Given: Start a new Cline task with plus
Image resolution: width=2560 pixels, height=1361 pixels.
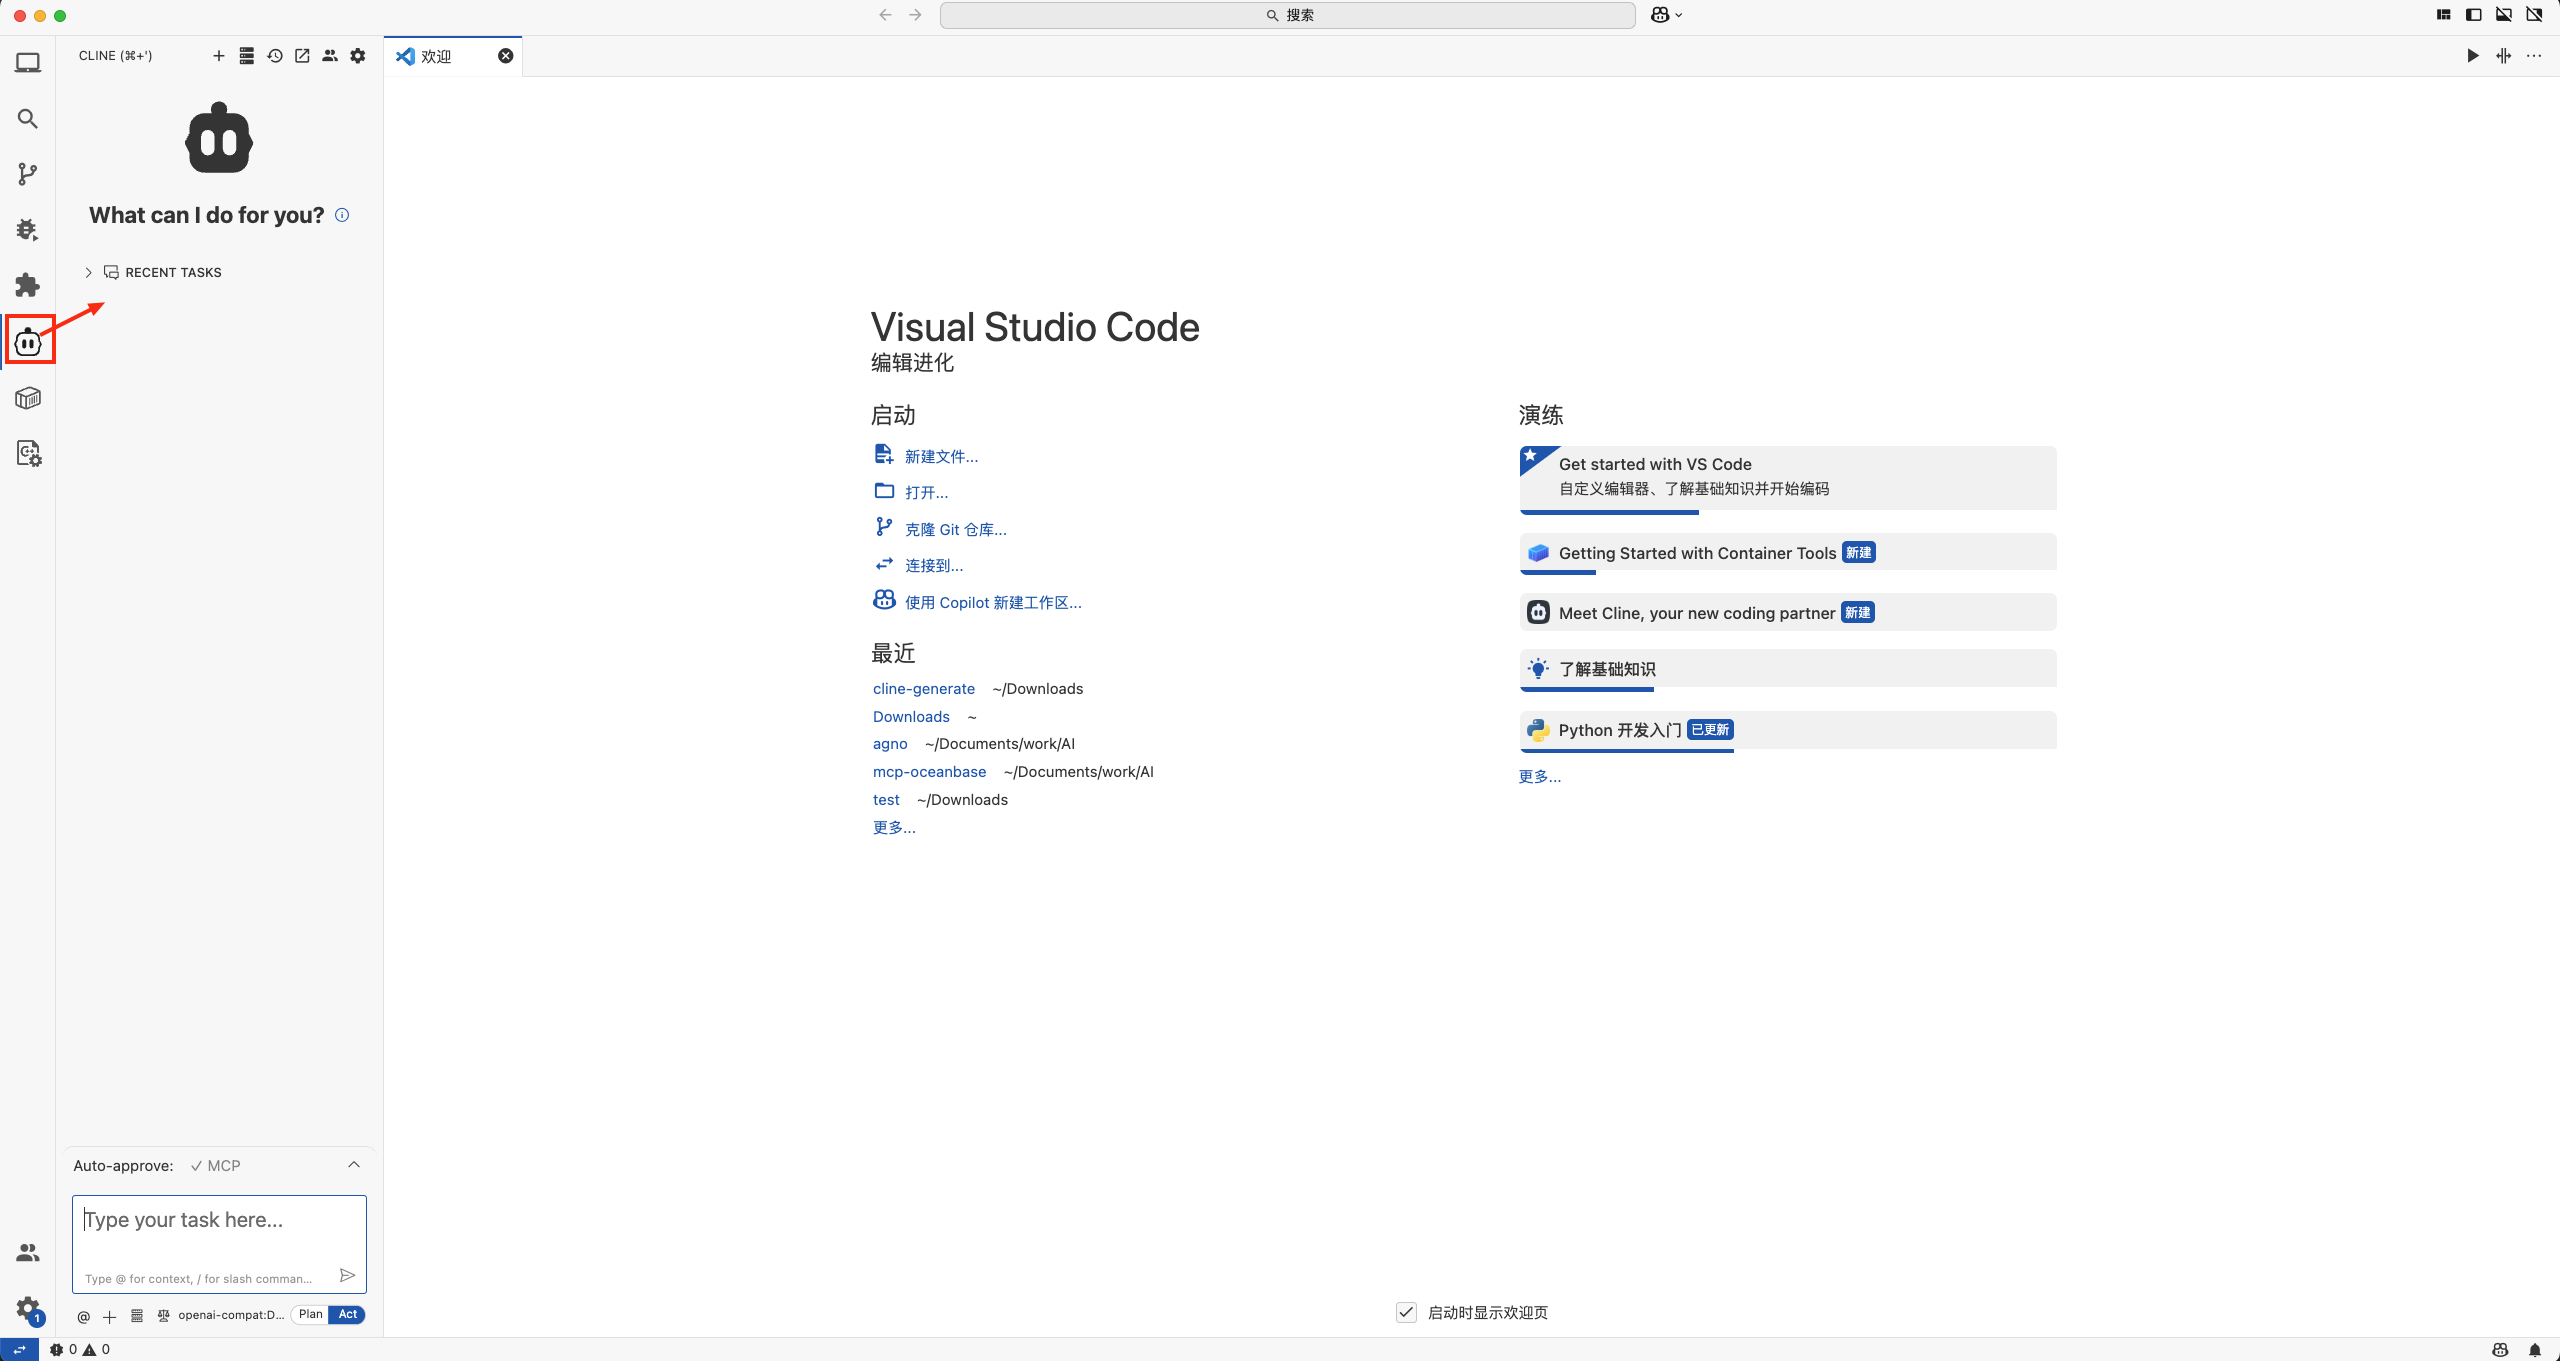Looking at the screenshot, I should [219, 56].
